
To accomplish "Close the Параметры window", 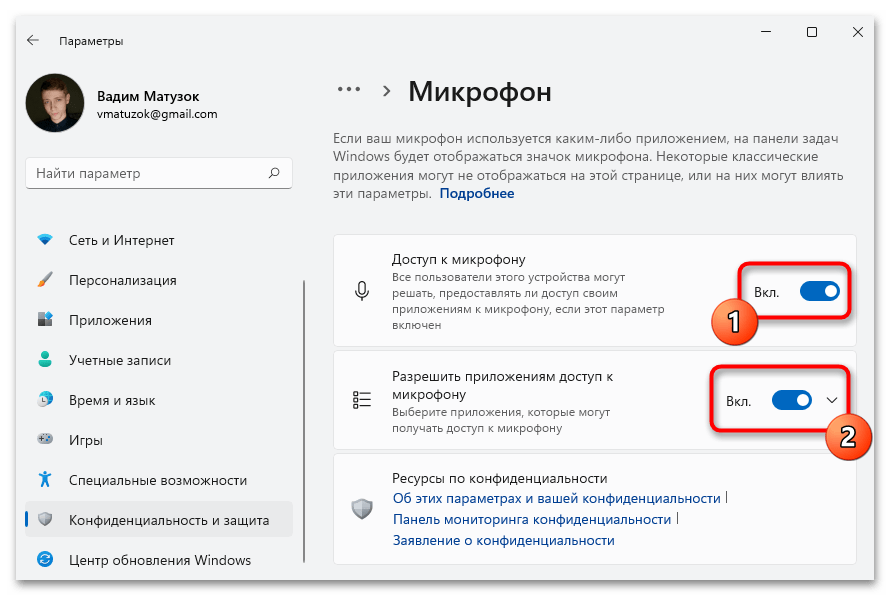I will click(858, 32).
